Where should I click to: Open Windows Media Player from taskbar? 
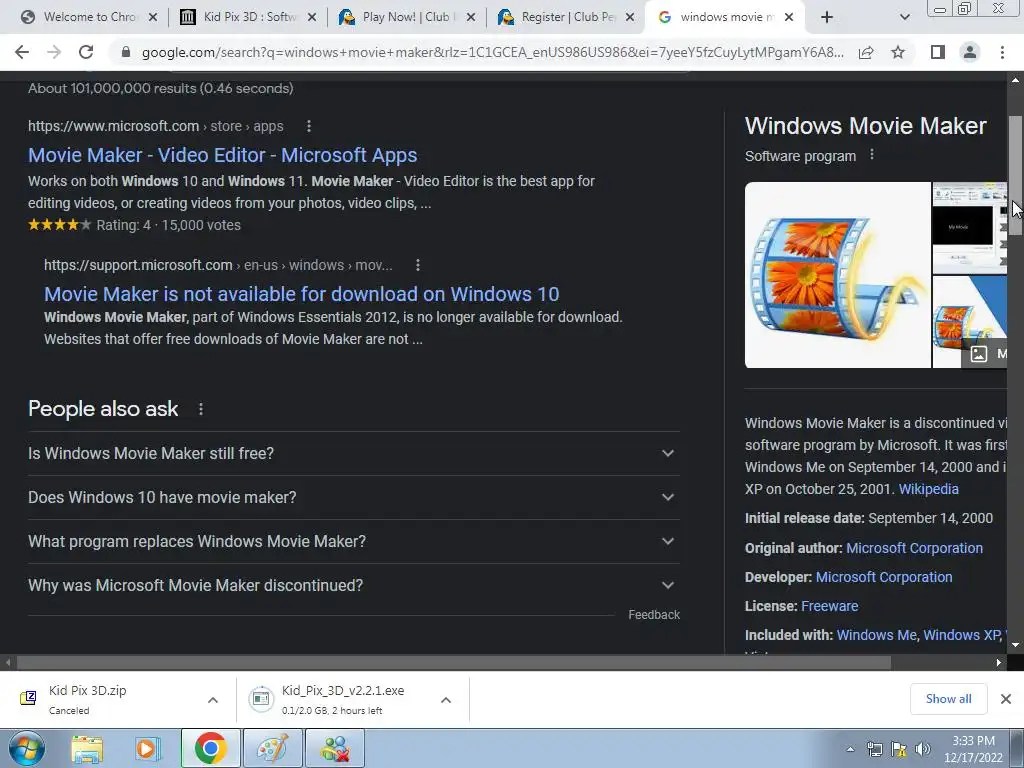click(148, 749)
